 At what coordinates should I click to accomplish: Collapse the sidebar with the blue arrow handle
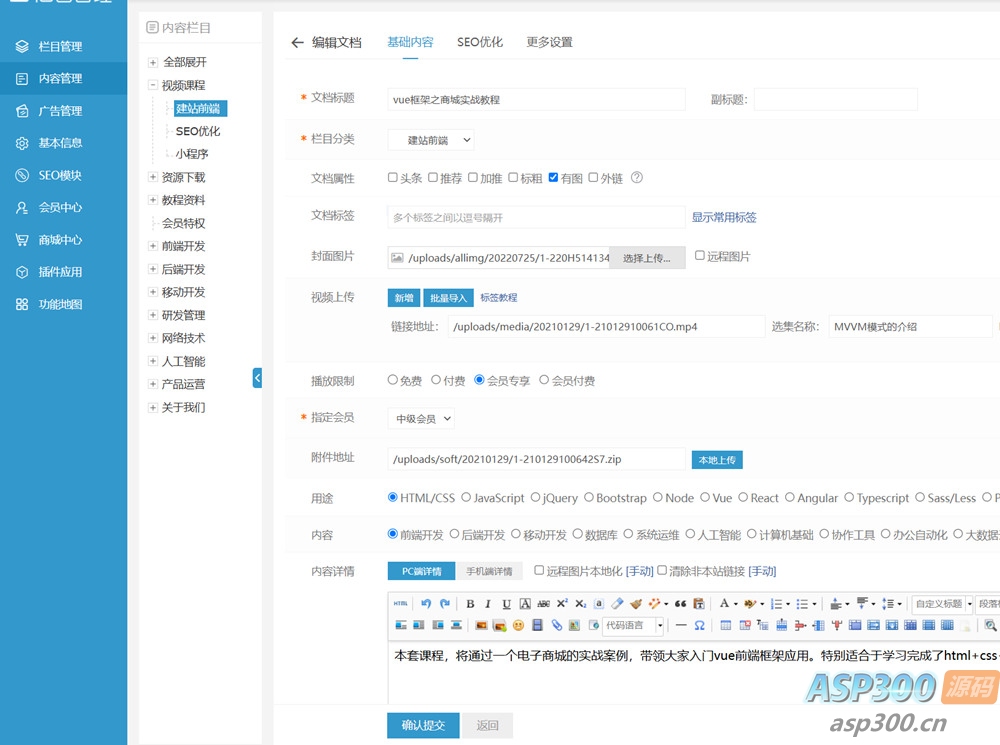pos(257,378)
